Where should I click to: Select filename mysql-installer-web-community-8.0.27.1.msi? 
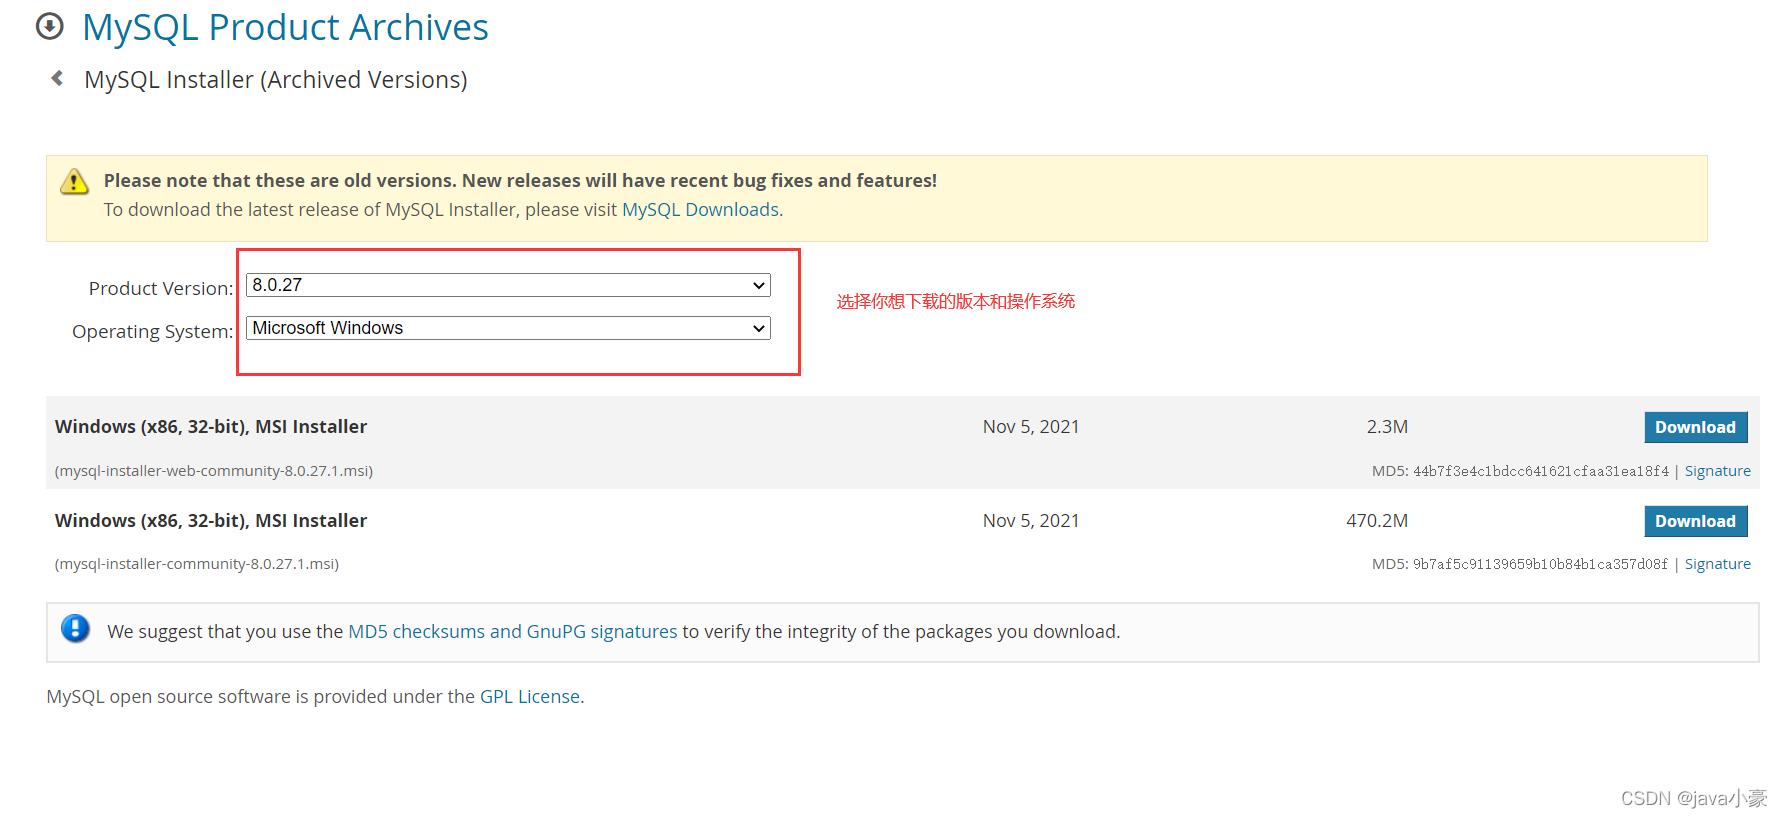click(214, 471)
